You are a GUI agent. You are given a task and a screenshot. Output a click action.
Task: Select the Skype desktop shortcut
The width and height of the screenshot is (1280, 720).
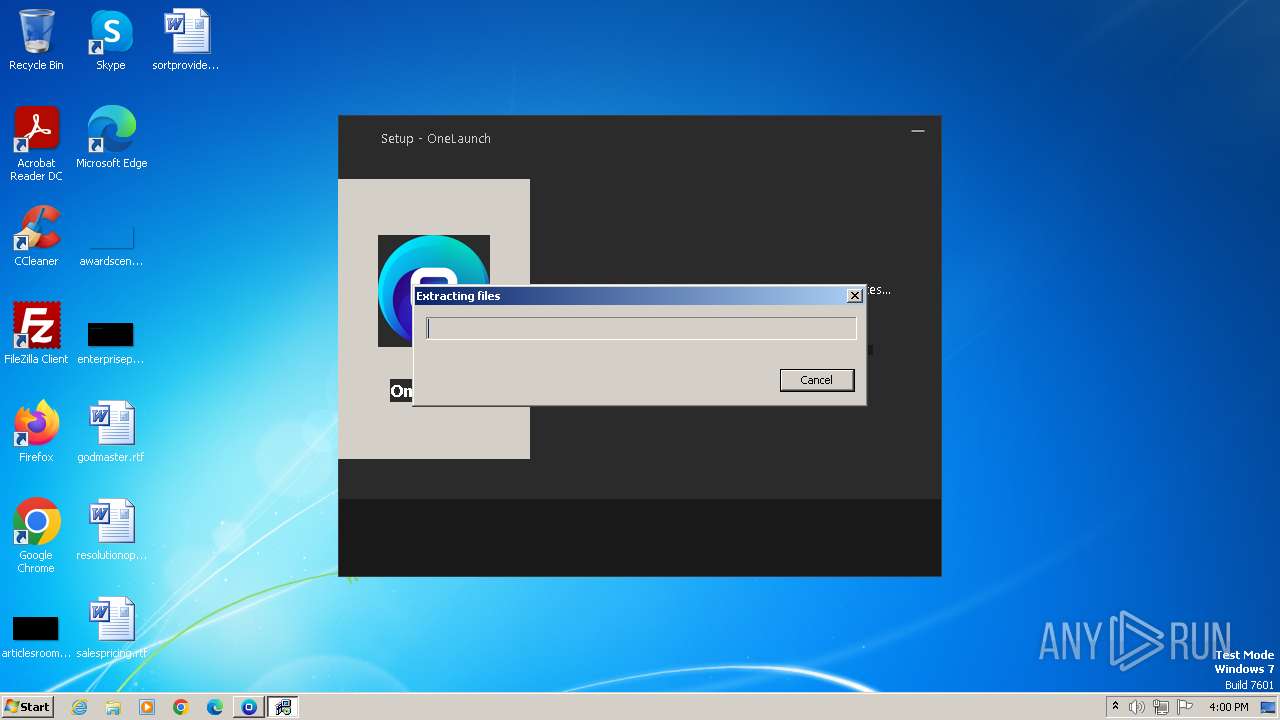[111, 40]
